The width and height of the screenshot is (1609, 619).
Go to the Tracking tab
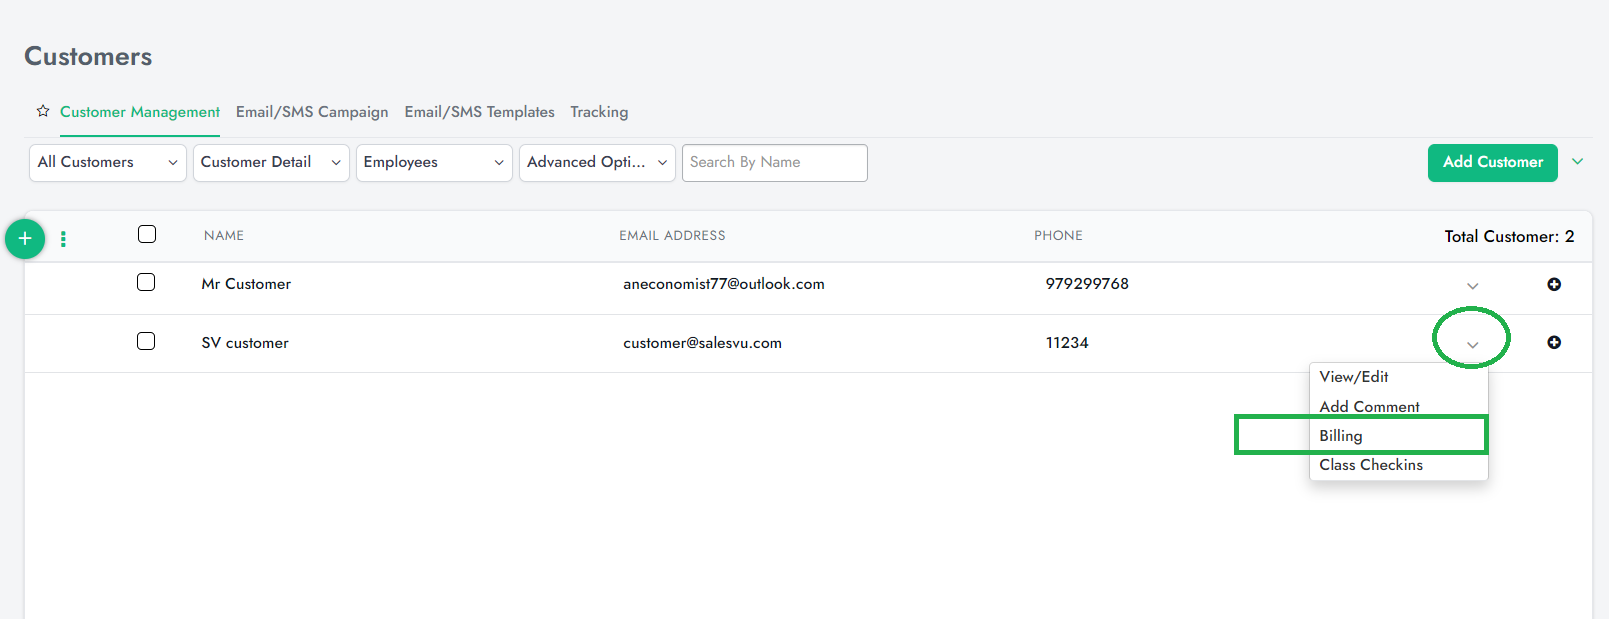click(x=599, y=112)
